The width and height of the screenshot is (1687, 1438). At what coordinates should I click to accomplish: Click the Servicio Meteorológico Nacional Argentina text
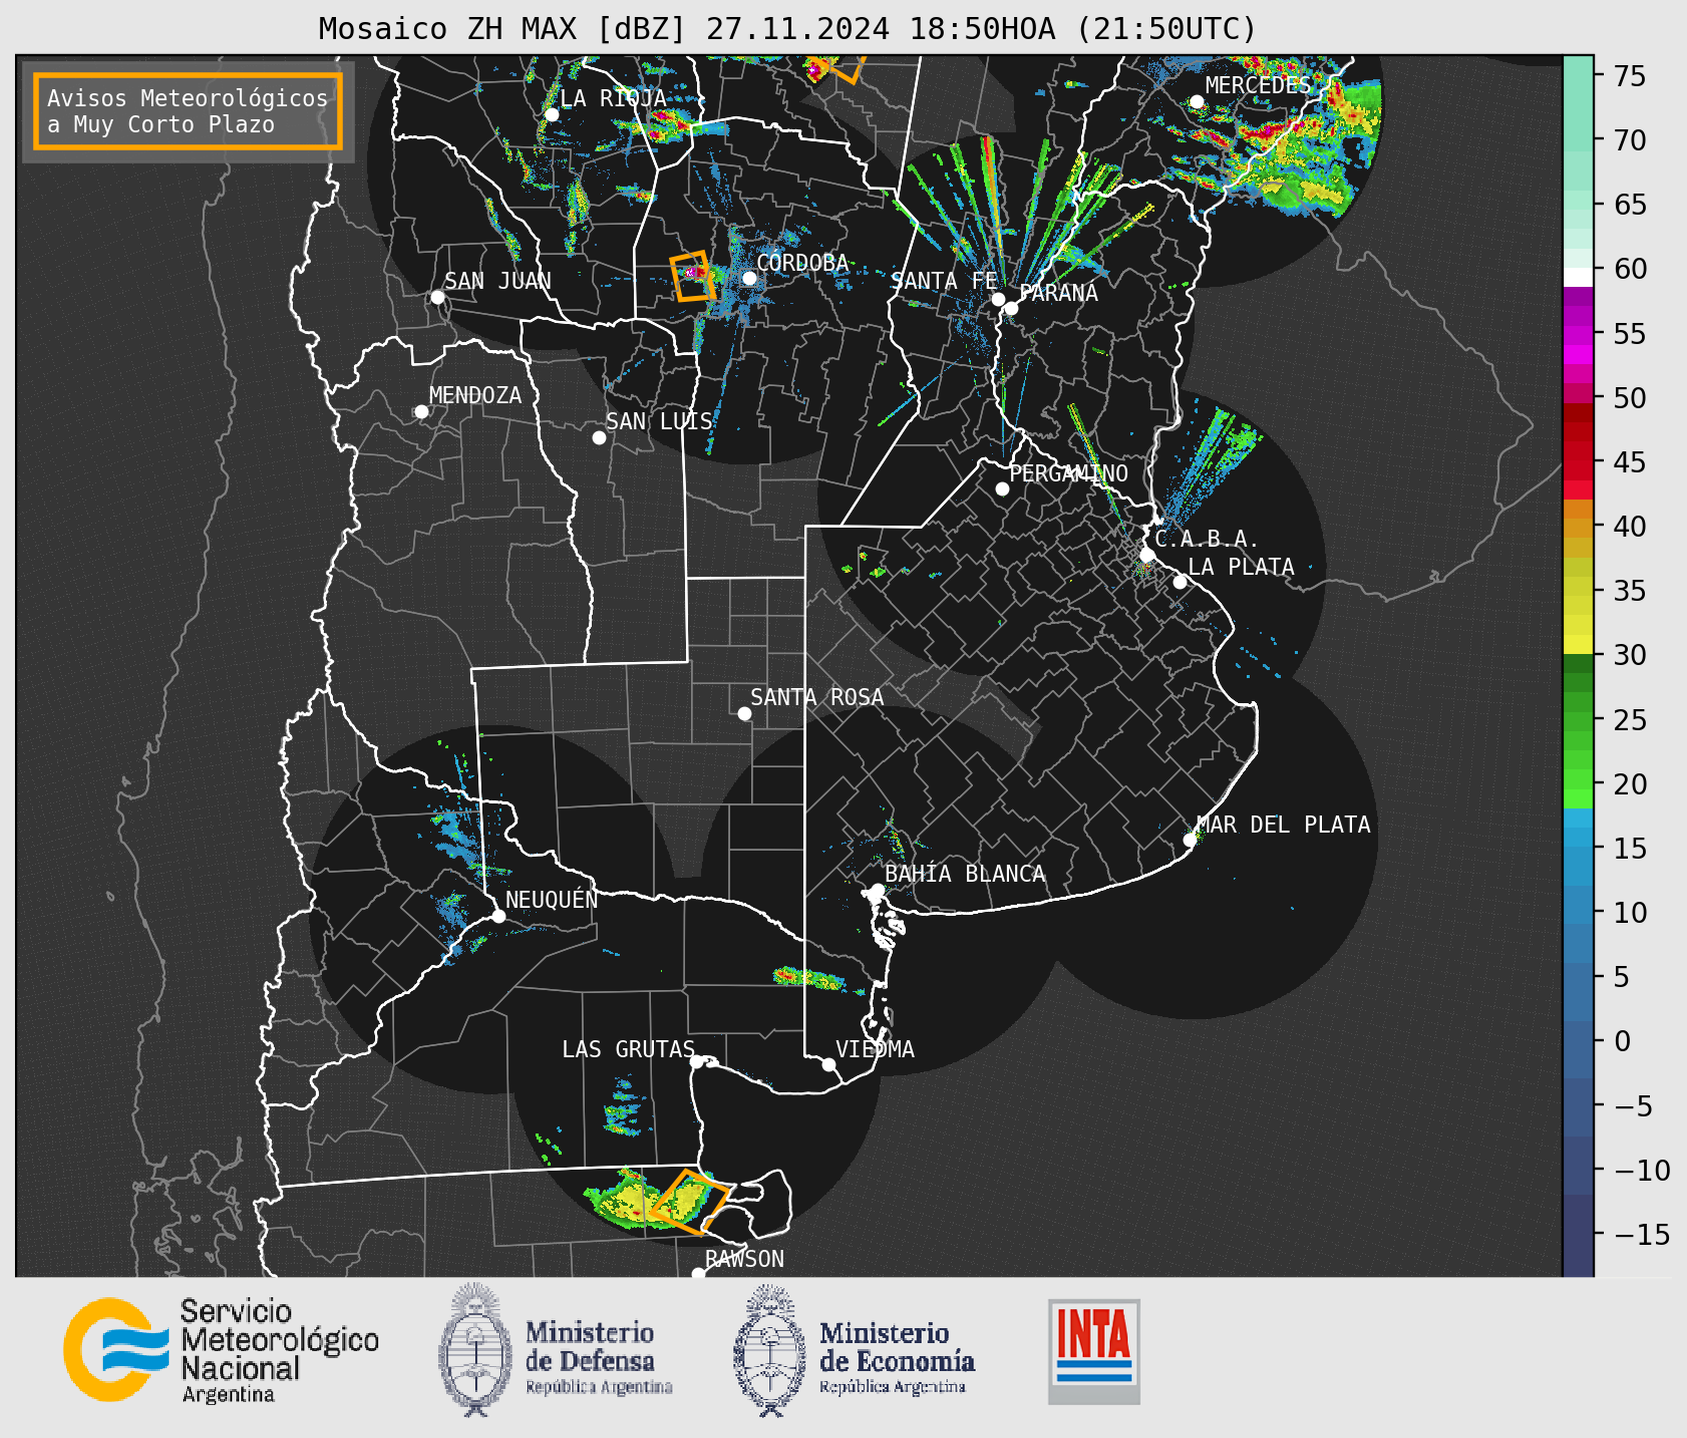point(279,1351)
